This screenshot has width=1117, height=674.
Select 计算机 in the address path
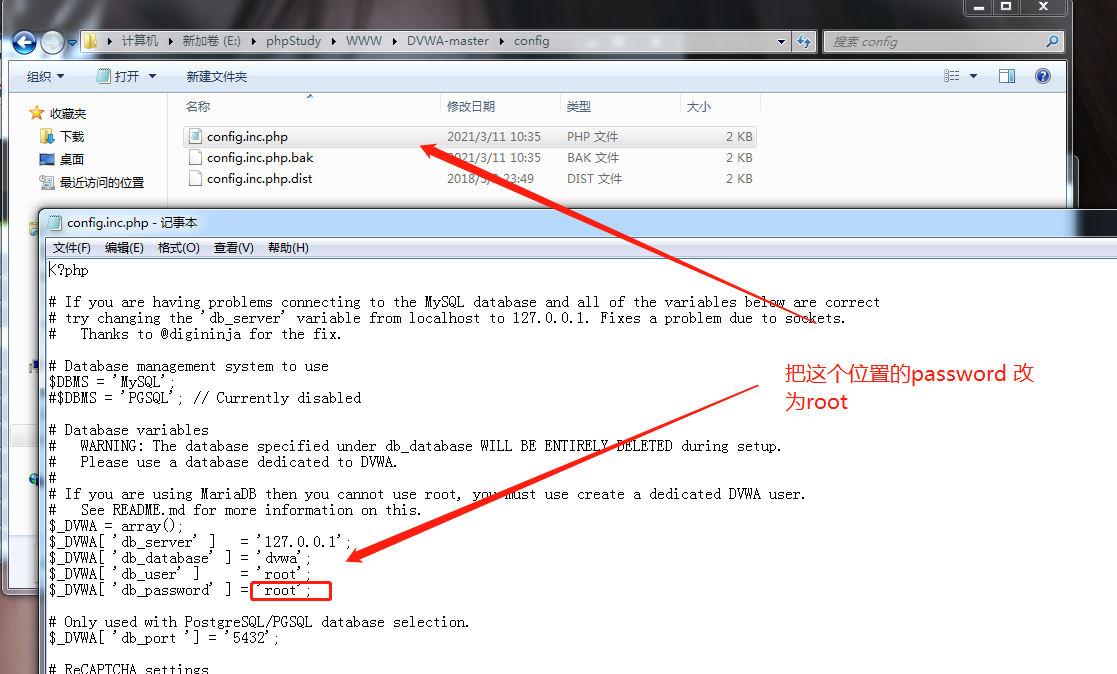coord(140,41)
